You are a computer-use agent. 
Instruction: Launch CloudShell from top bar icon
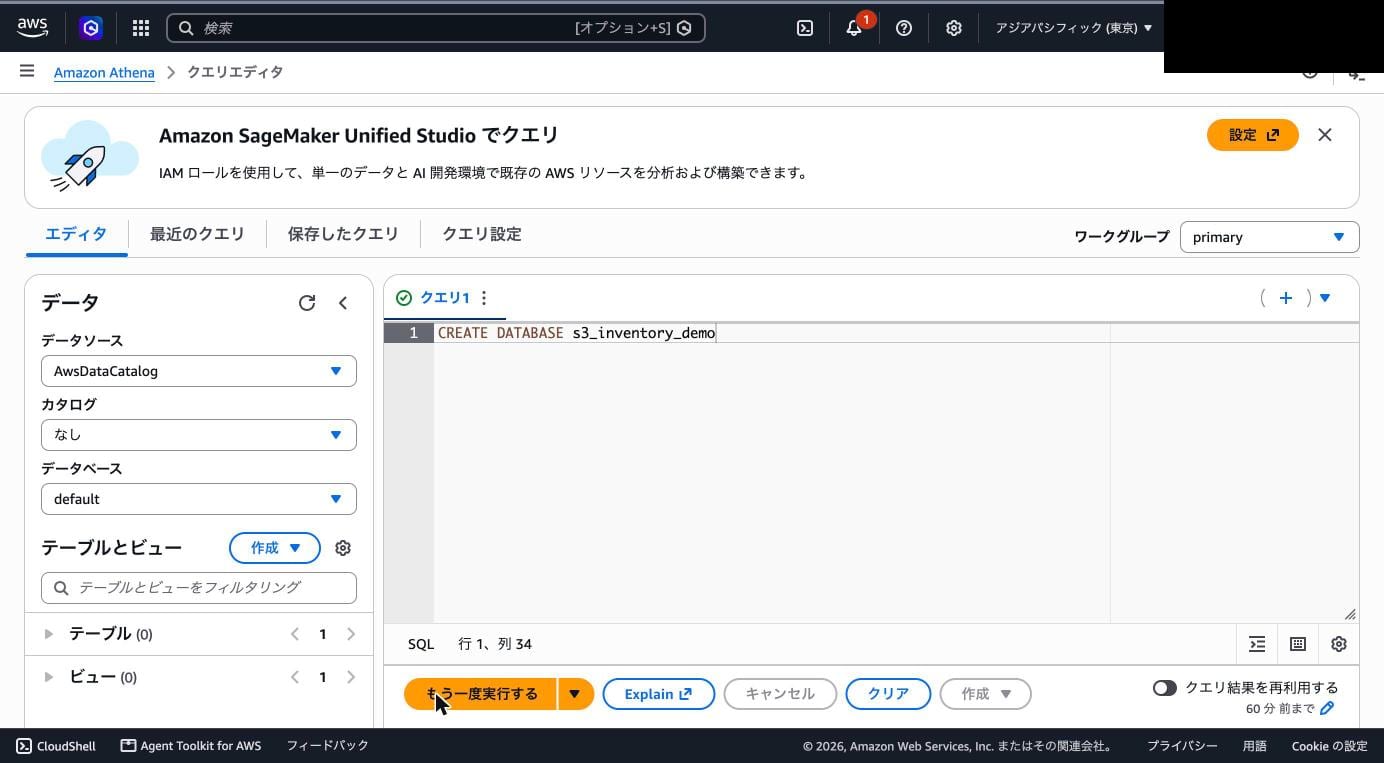click(805, 28)
